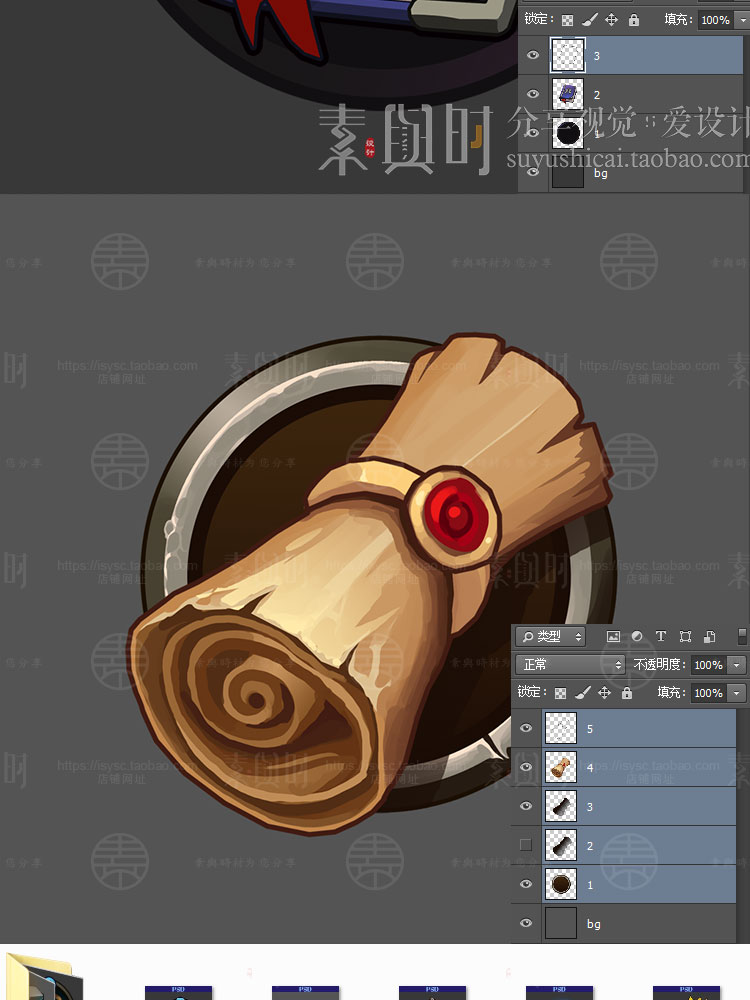This screenshot has height=1000, width=750.
Task: Click layer name 2 in upper panel
Action: (597, 95)
